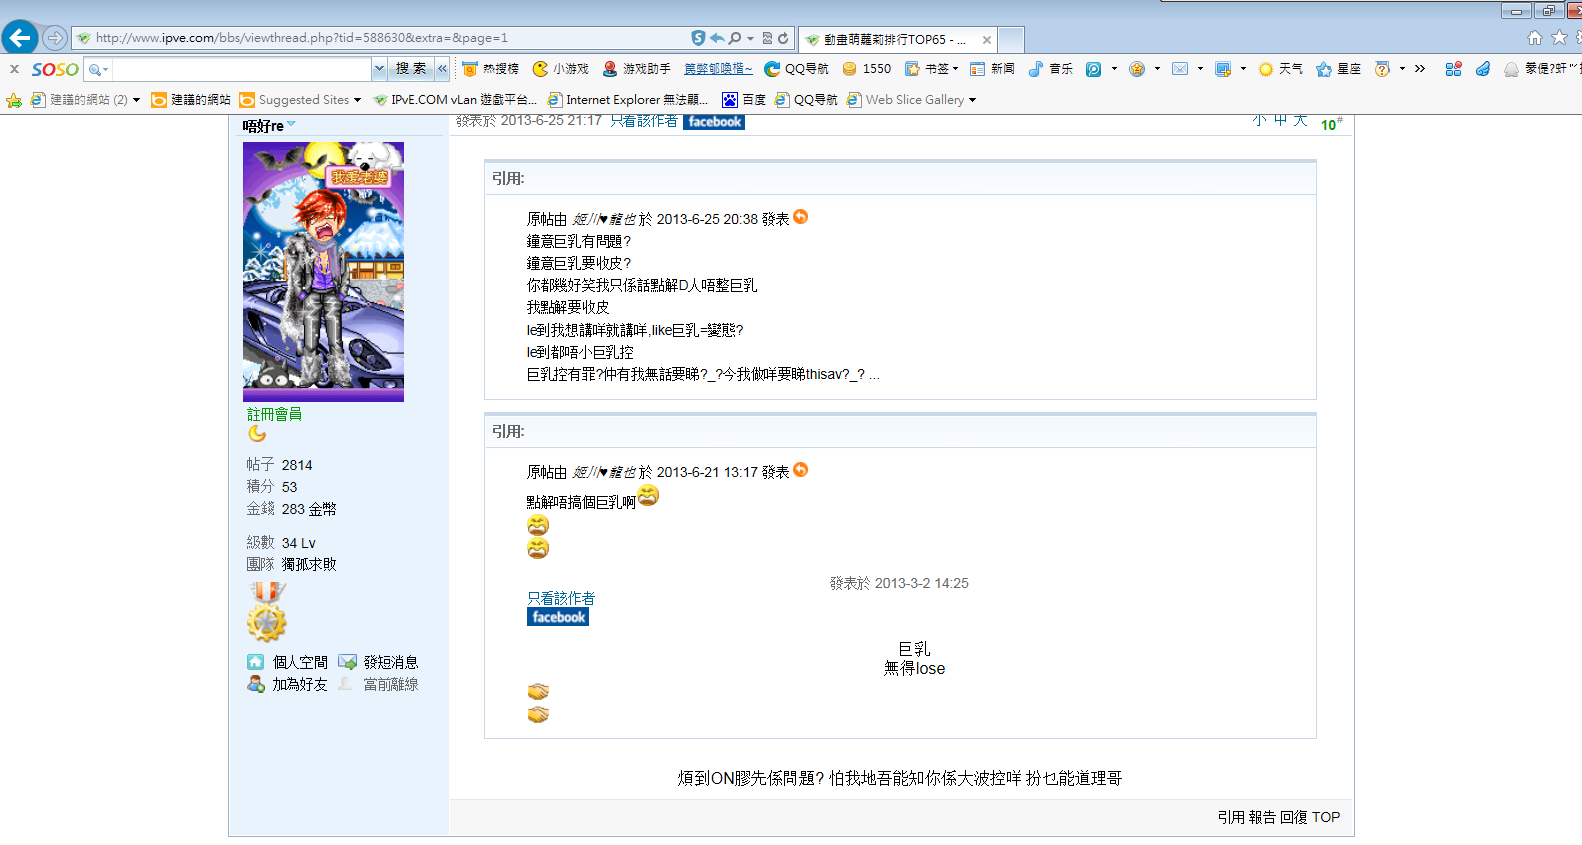
Task: Open 天气 weather in the toolbar
Action: tap(1280, 69)
